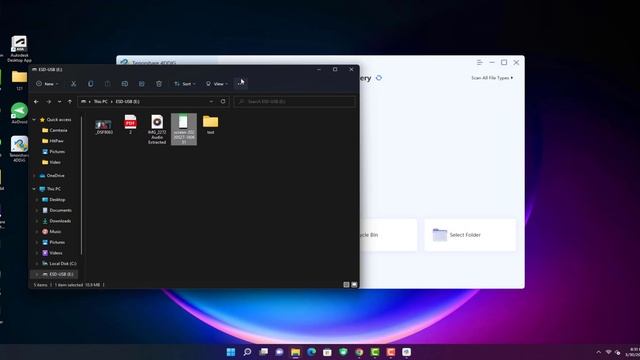Expand the OneDrive node

coord(34,176)
